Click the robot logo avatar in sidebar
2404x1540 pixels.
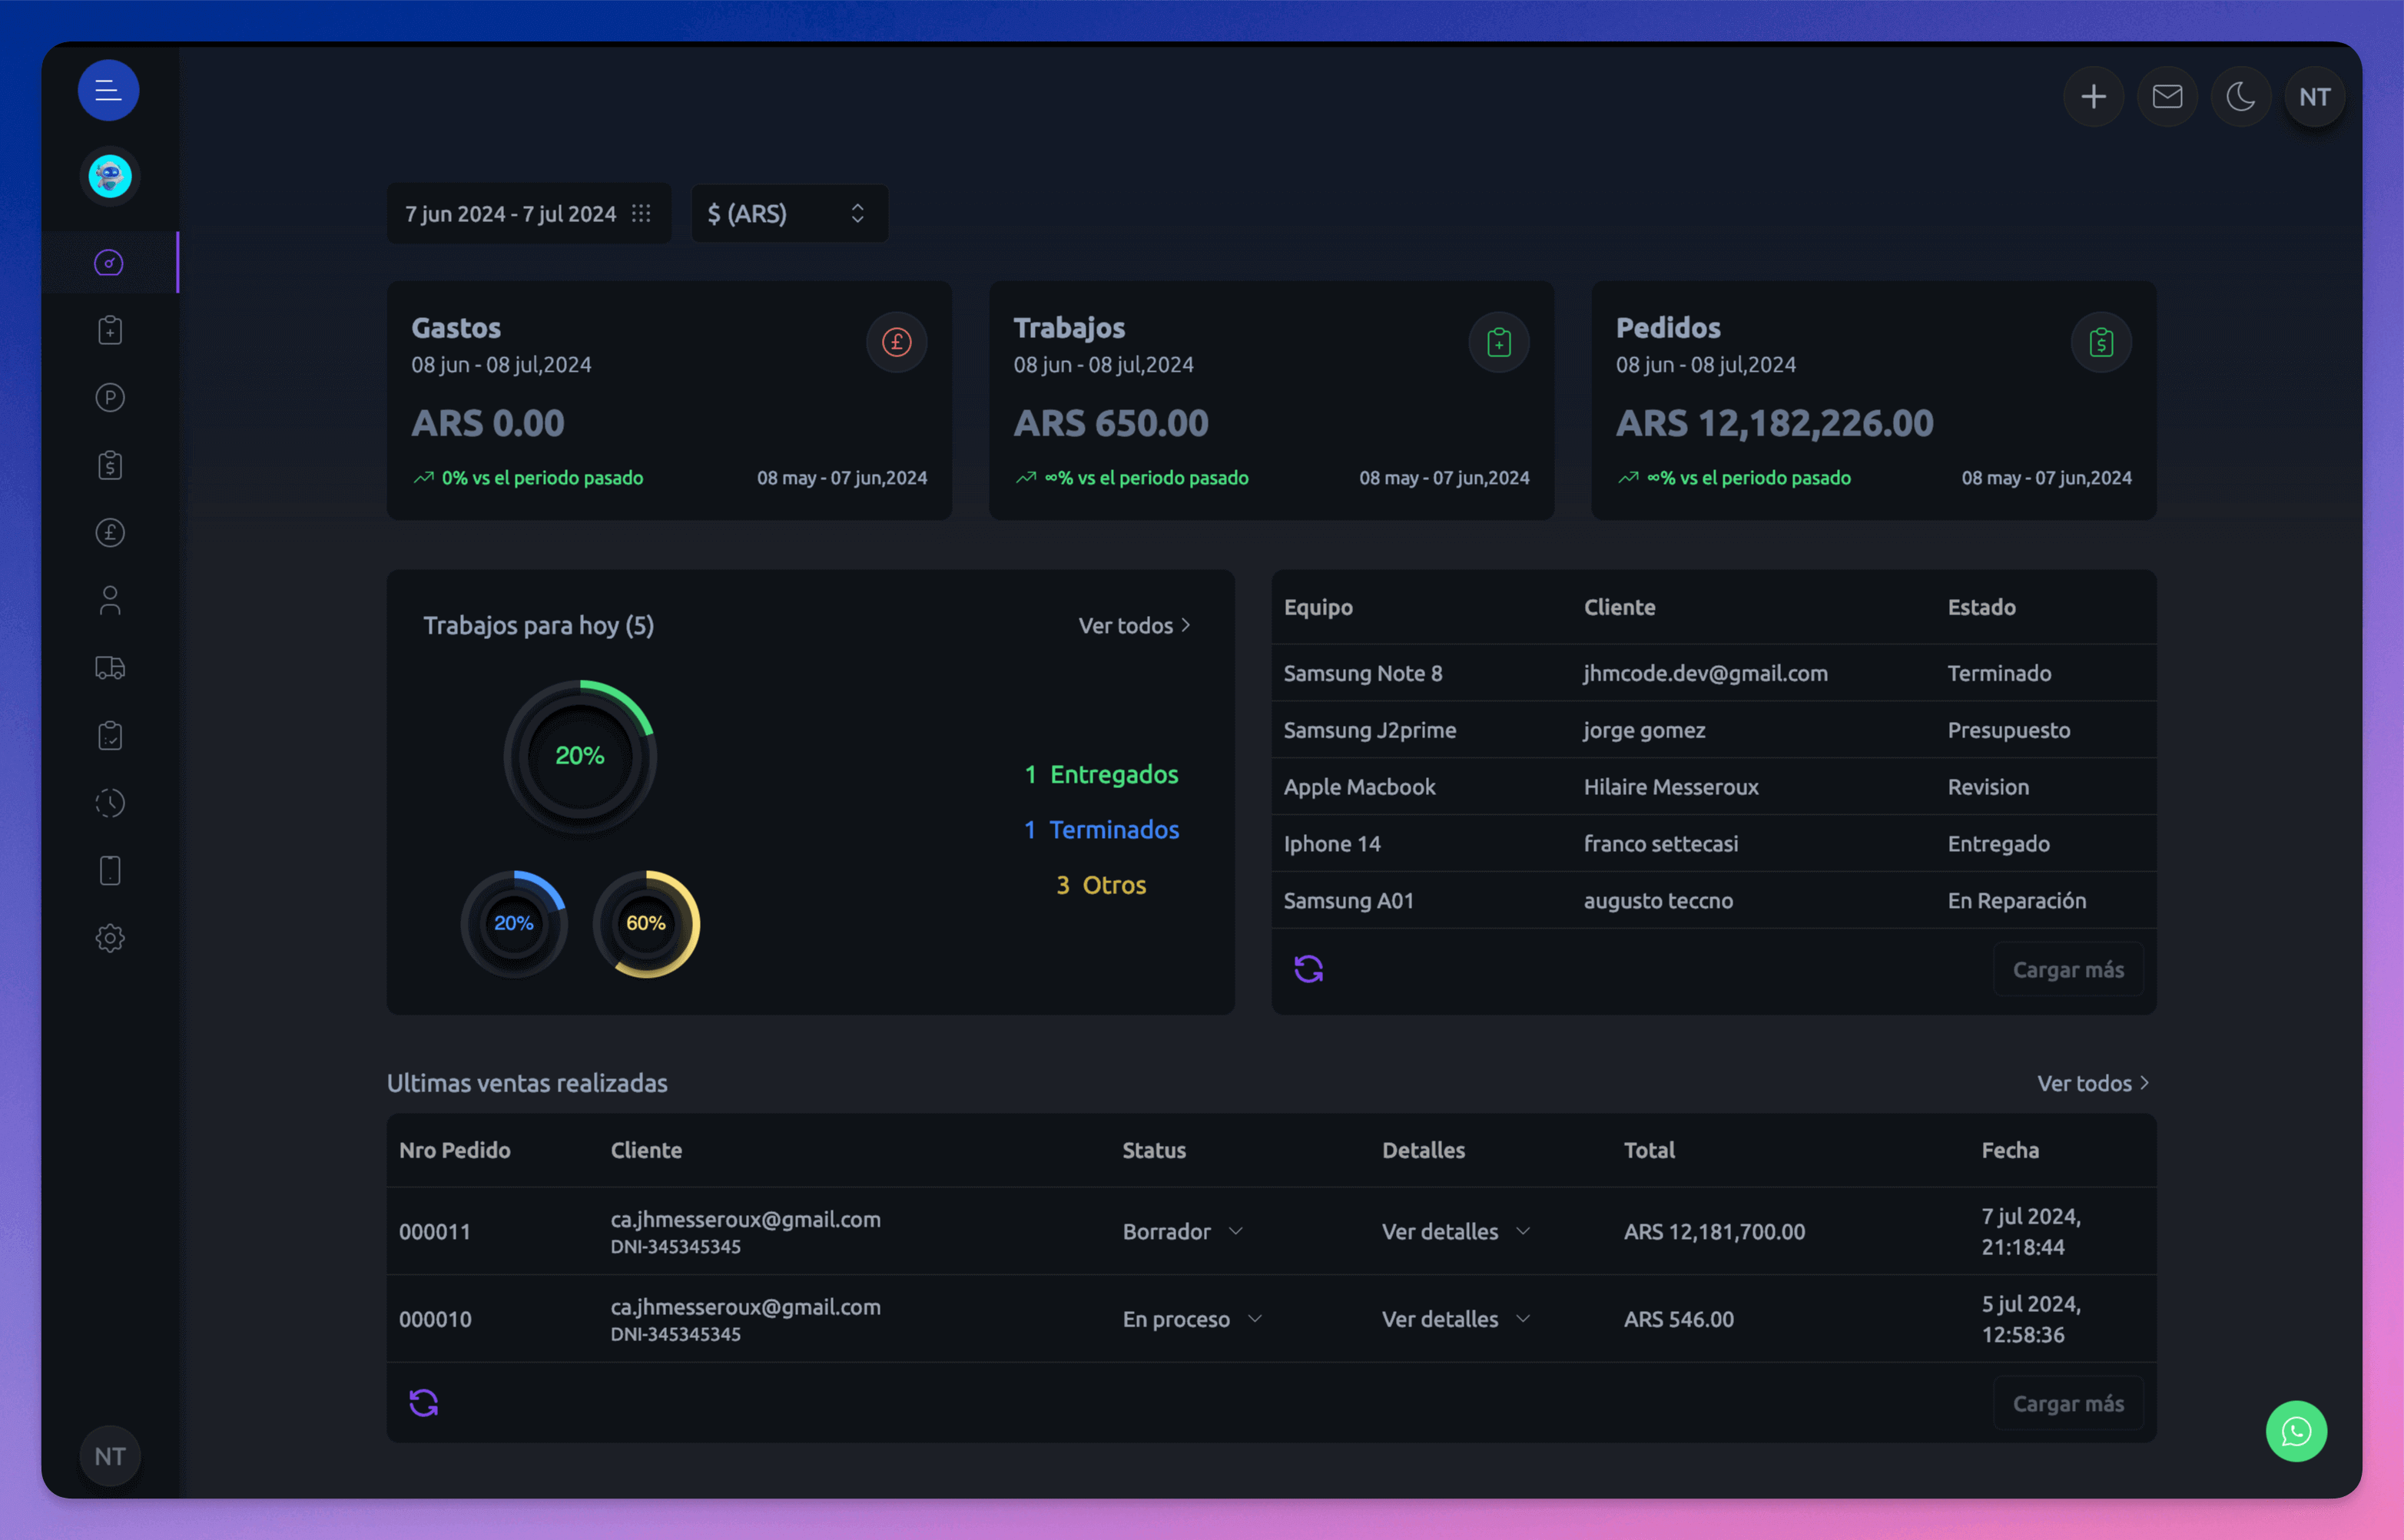click(110, 177)
